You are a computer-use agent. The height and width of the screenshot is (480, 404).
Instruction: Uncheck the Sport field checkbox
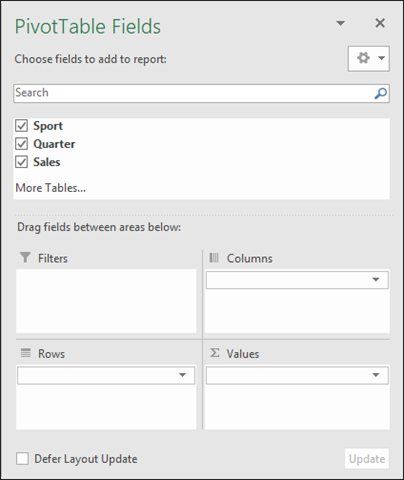(x=21, y=126)
